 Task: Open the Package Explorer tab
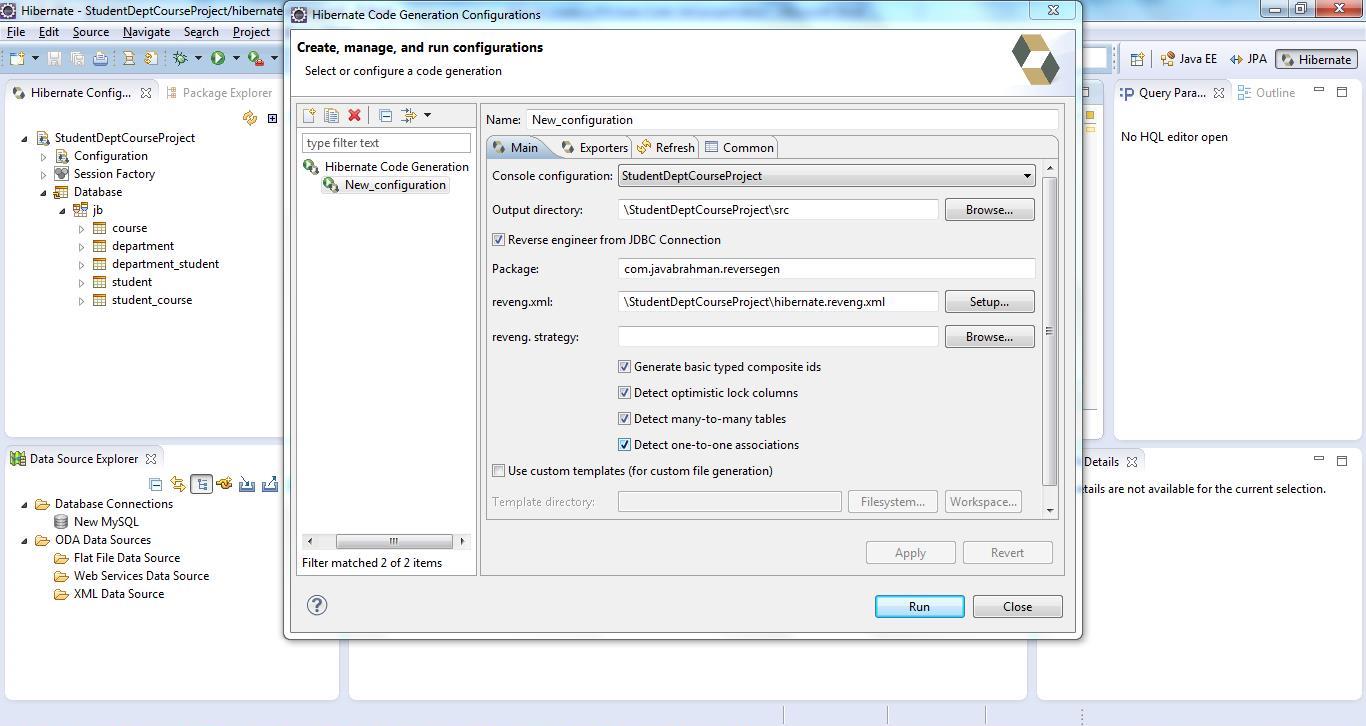click(x=219, y=93)
